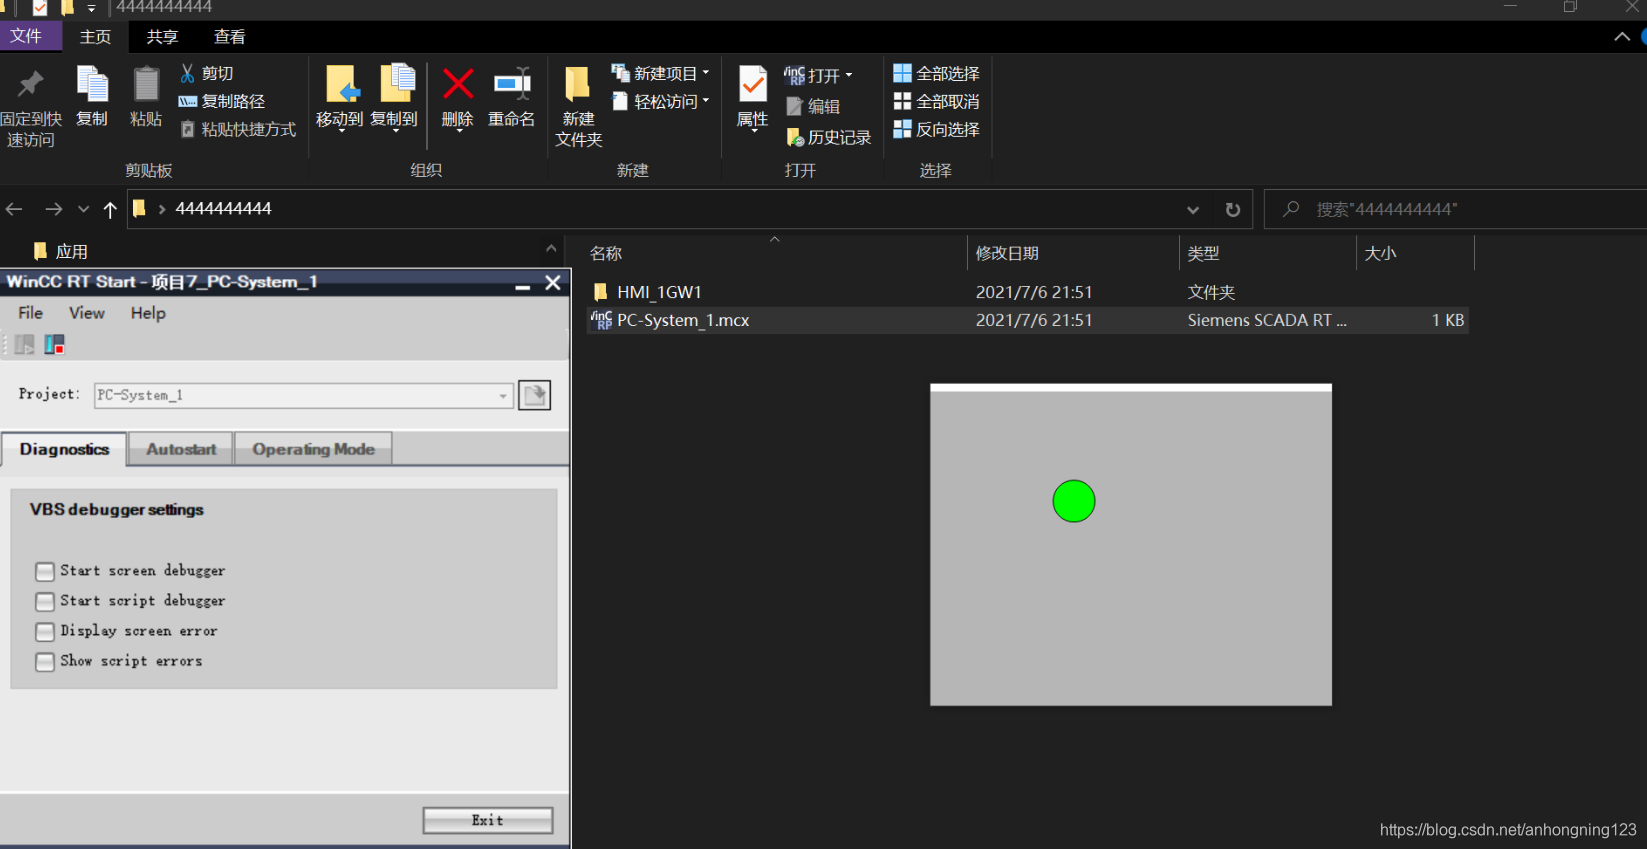
Task: Toggle Show script errors checkbox
Action: pos(45,661)
